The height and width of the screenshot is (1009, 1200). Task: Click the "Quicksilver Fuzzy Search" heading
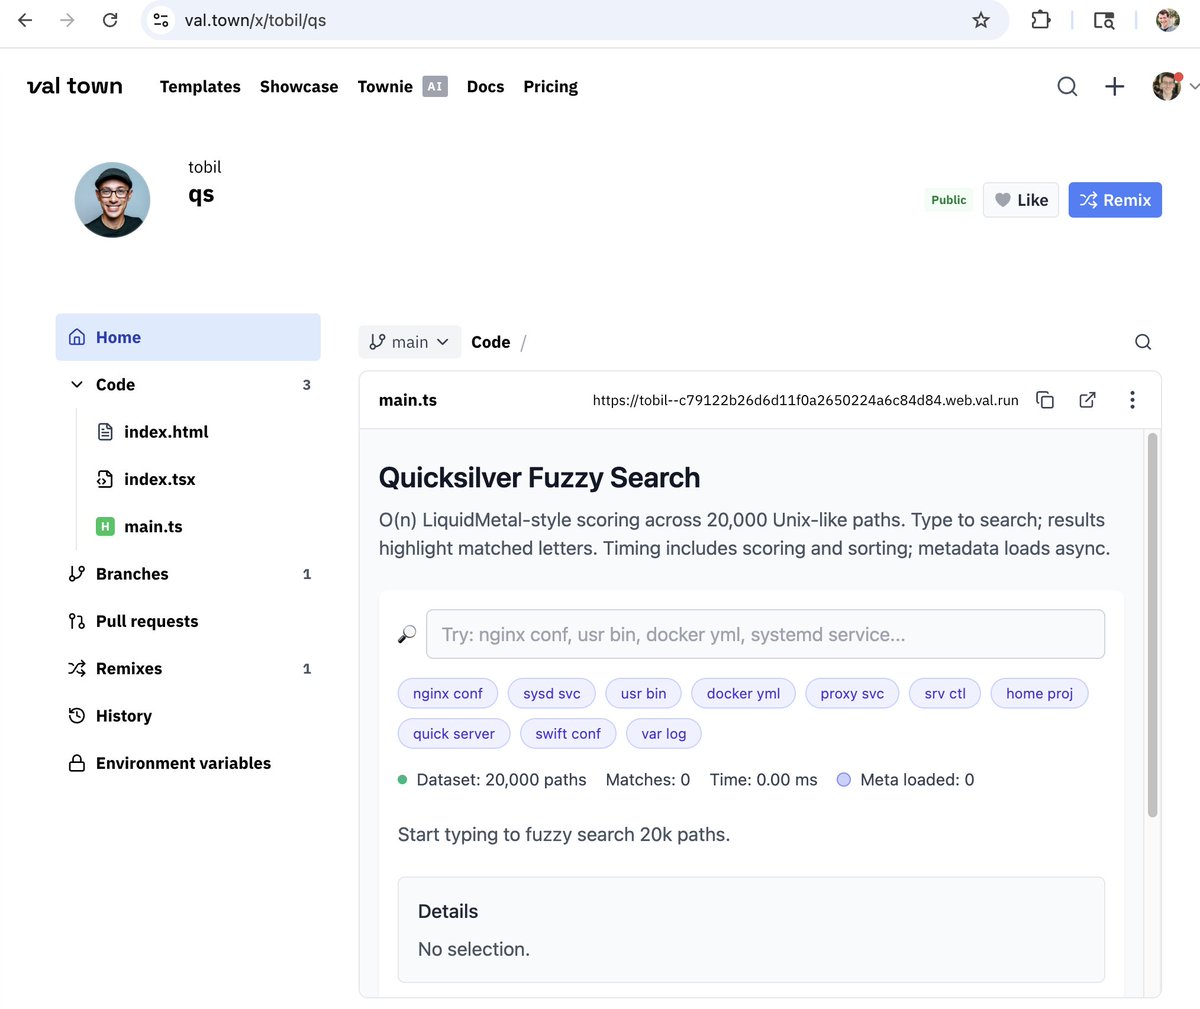pyautogui.click(x=539, y=478)
